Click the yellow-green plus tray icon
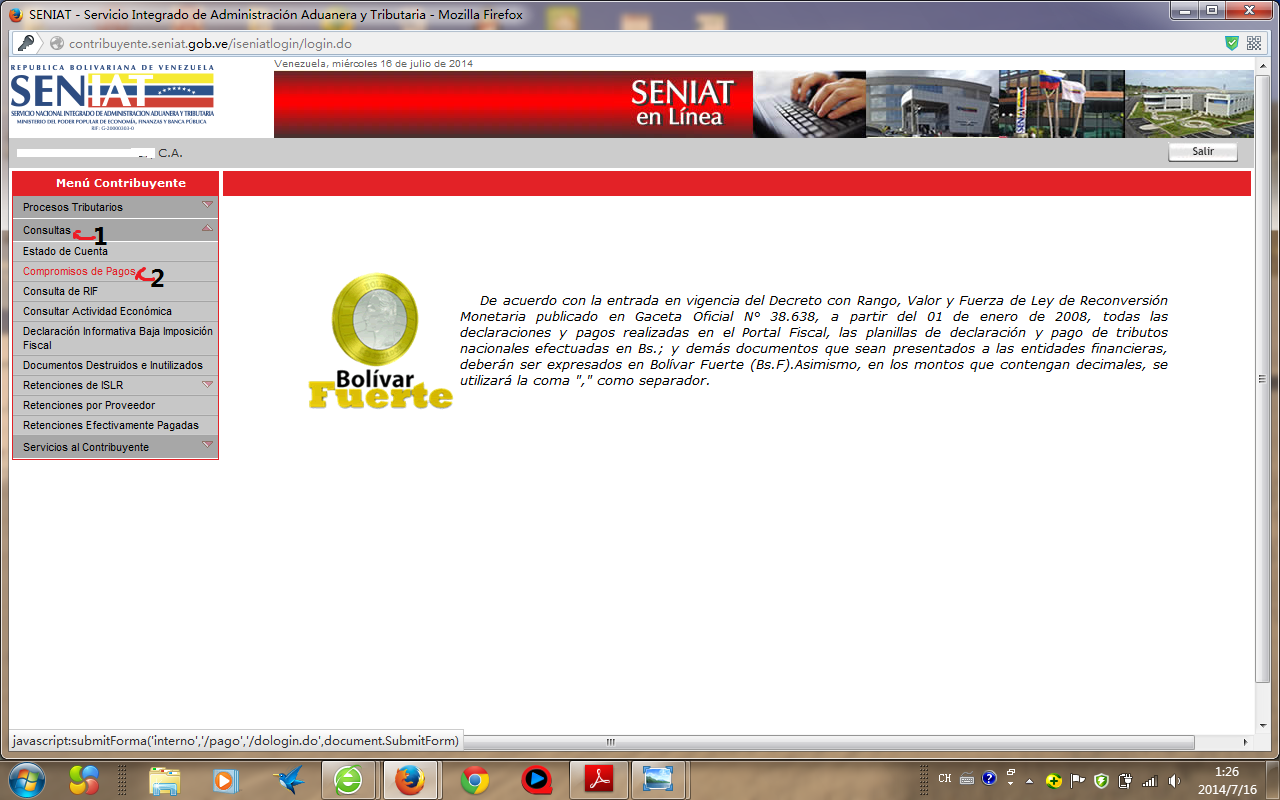Viewport: 1280px width, 800px height. tap(1054, 780)
